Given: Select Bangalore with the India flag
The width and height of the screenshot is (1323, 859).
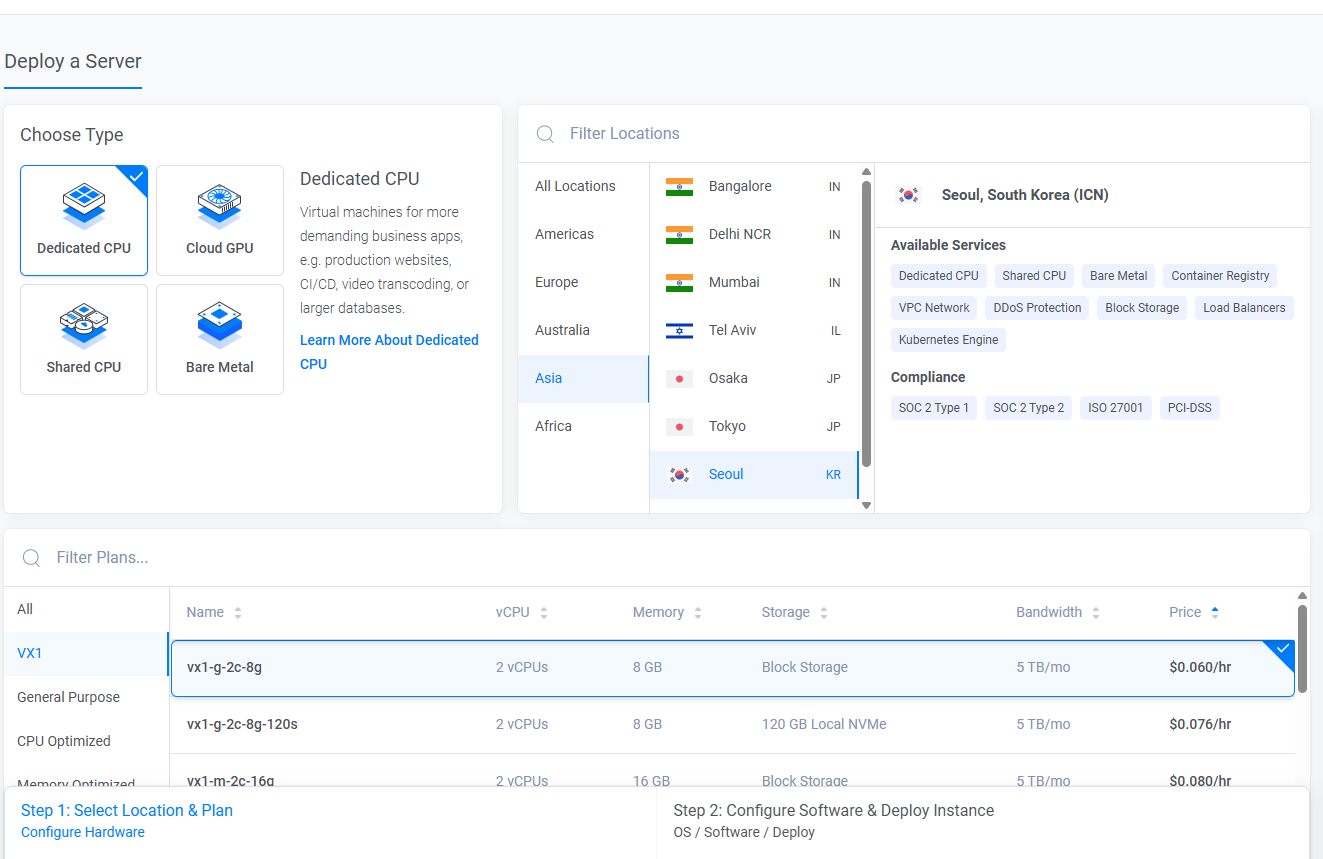Looking at the screenshot, I should pos(679,187).
